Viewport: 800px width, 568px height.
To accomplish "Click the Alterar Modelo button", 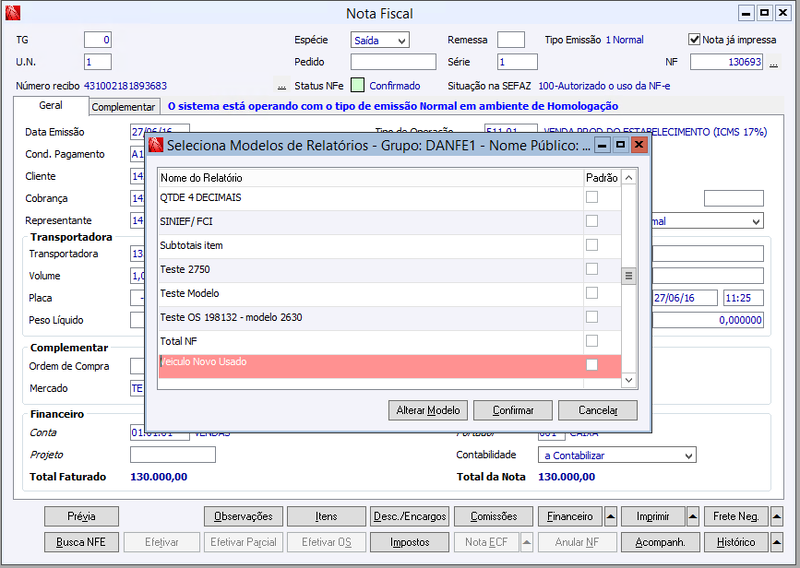I will pyautogui.click(x=428, y=410).
